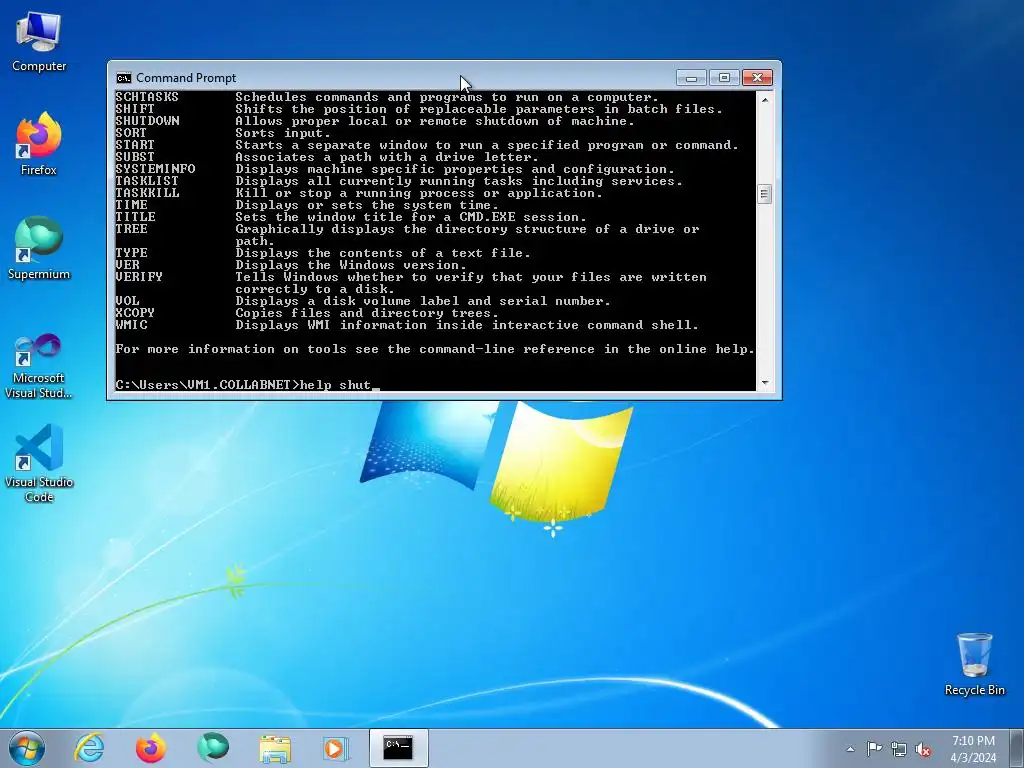
Task: Click the WMIC command text
Action: pyautogui.click(x=131, y=325)
